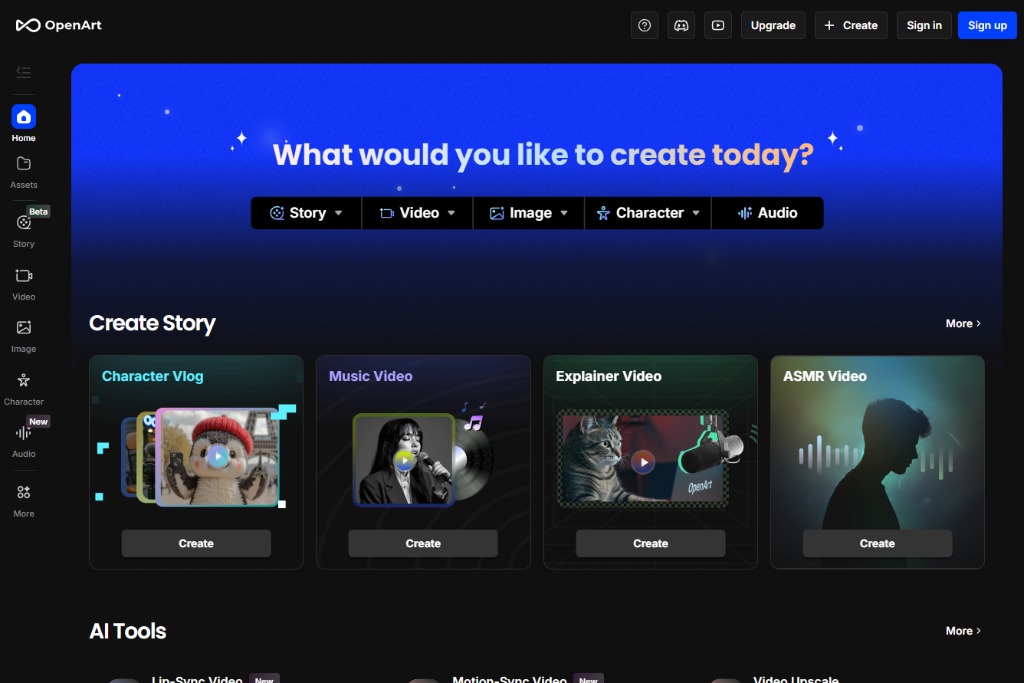Image resolution: width=1024 pixels, height=683 pixels.
Task: Open the Discord community icon
Action: point(681,25)
